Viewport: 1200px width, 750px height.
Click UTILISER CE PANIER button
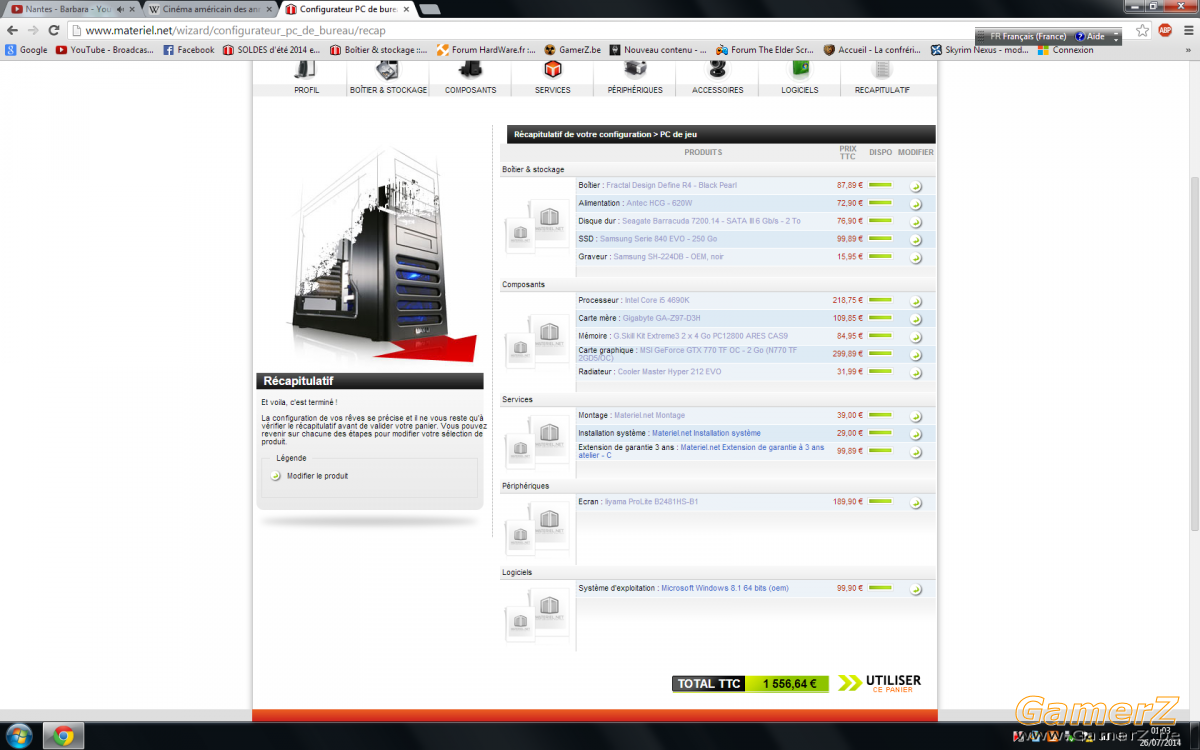coord(880,684)
